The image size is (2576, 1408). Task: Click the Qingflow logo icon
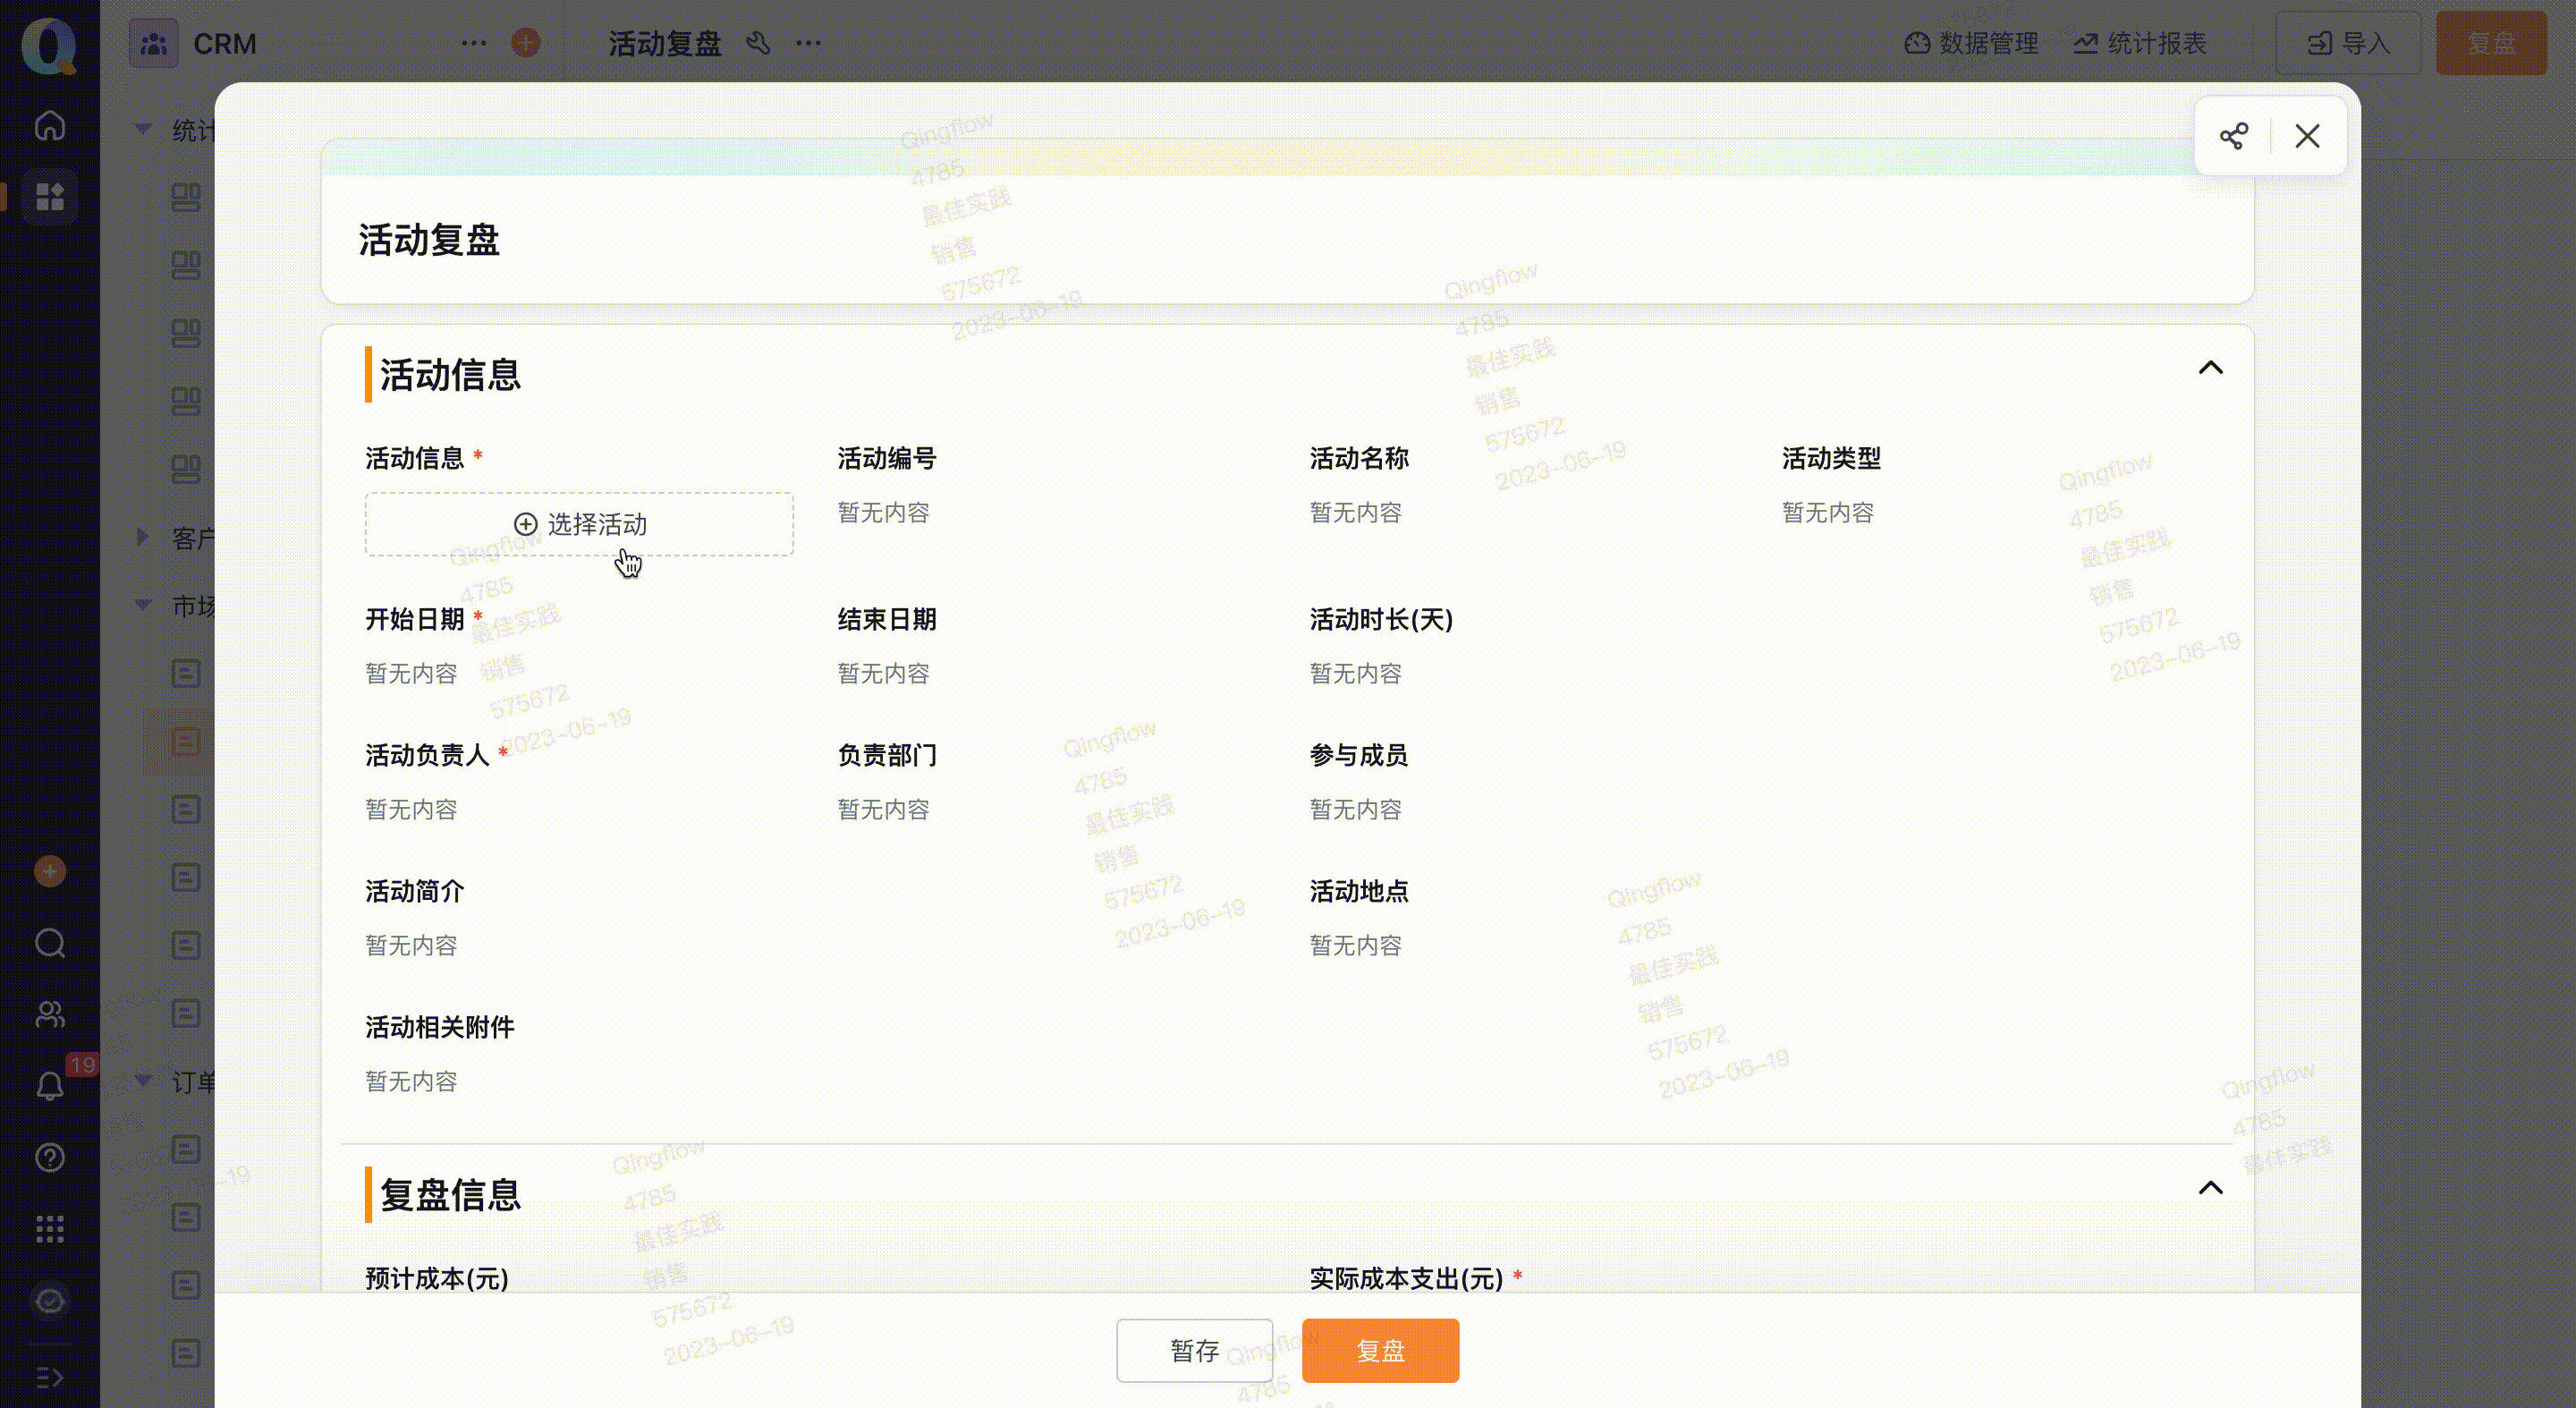49,44
